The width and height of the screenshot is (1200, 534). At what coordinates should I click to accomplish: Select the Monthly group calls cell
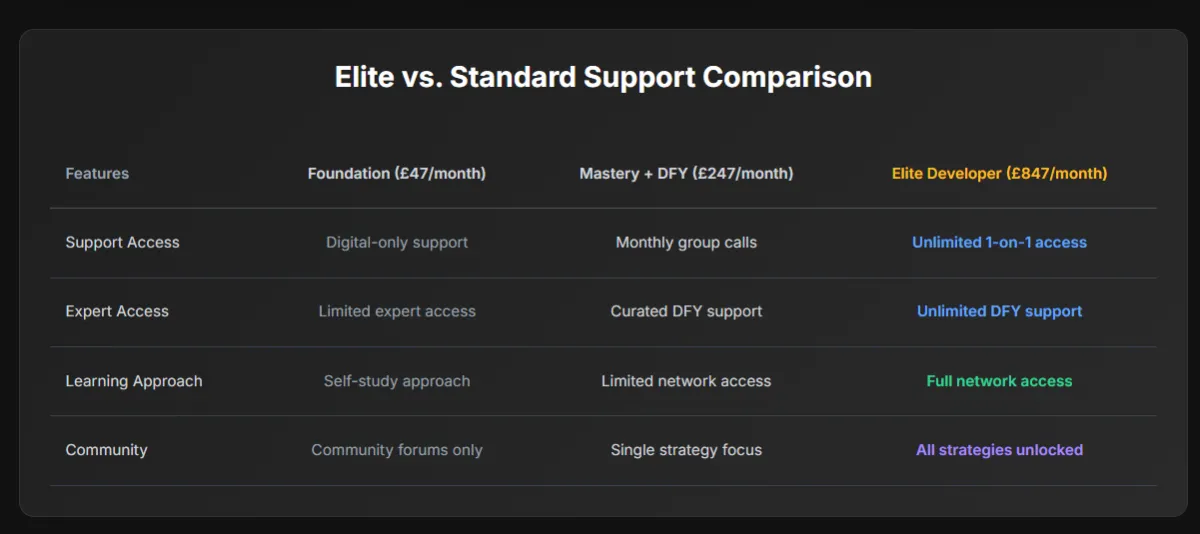pyautogui.click(x=686, y=243)
